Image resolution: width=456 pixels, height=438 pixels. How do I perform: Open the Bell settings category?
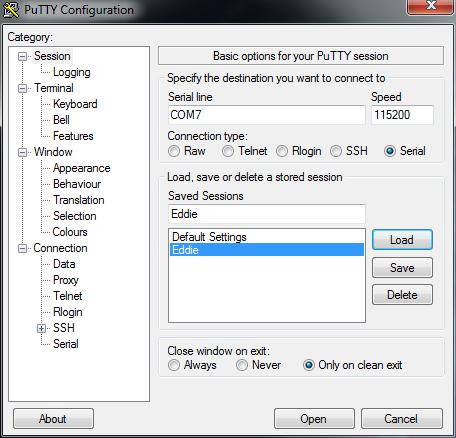pyautogui.click(x=61, y=120)
